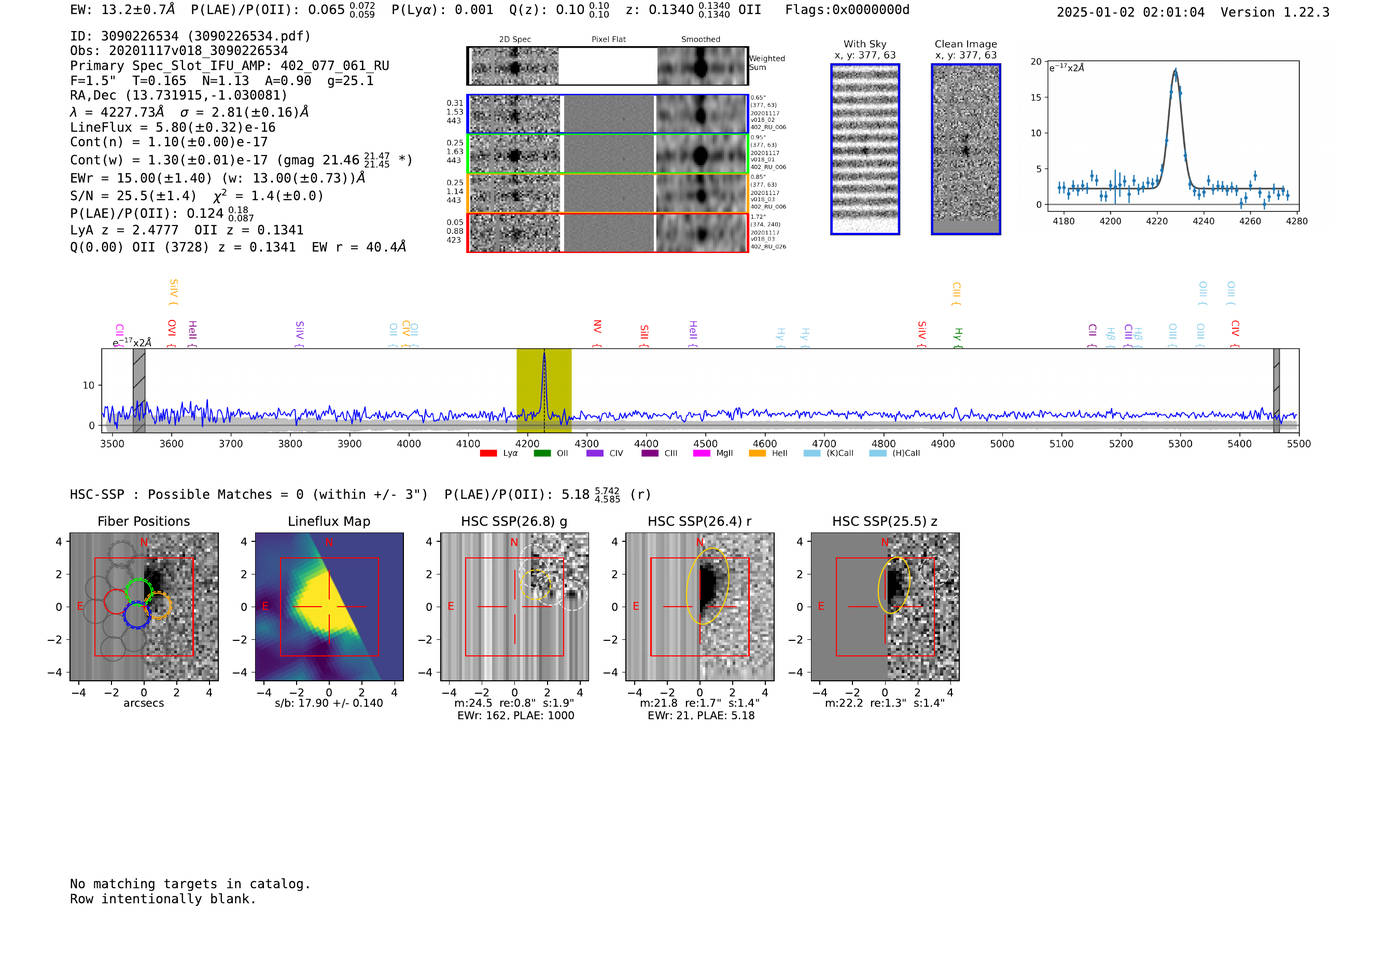The height and width of the screenshot is (953, 1400).
Task: Click the Gaussian emission line fit plot
Action: (x=1173, y=135)
